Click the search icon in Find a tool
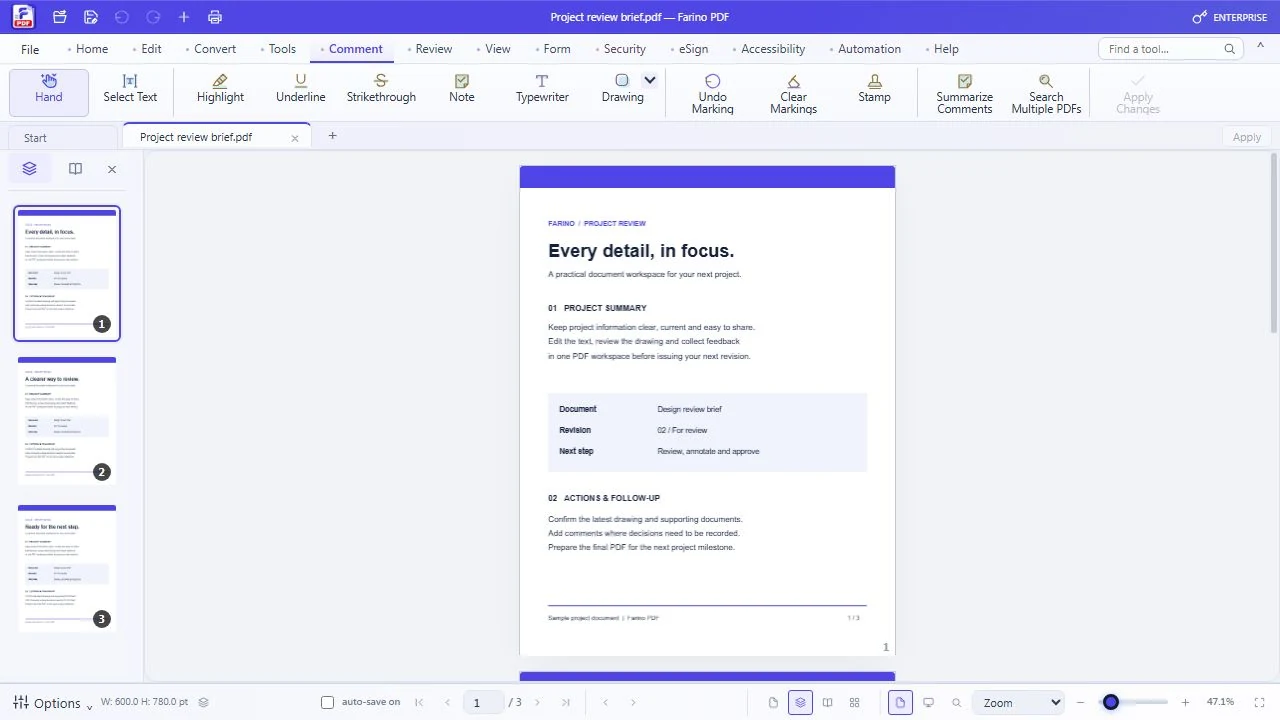The height and width of the screenshot is (720, 1280). [x=1230, y=49]
